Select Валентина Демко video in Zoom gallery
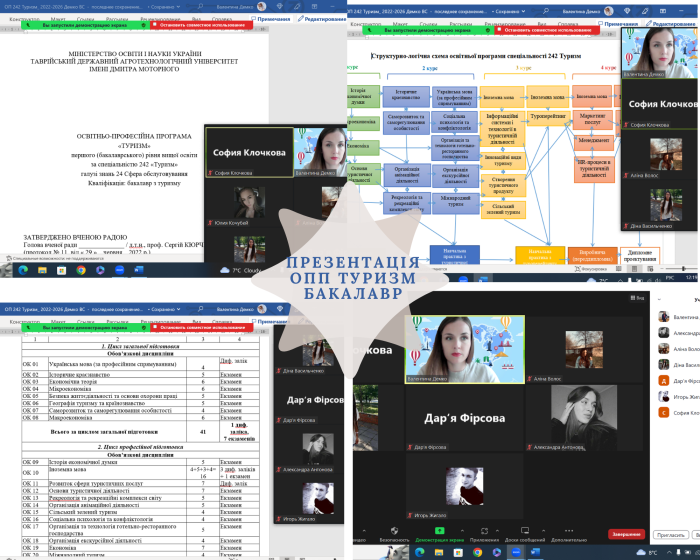Viewport: 700px width, 560px height. coord(465,350)
